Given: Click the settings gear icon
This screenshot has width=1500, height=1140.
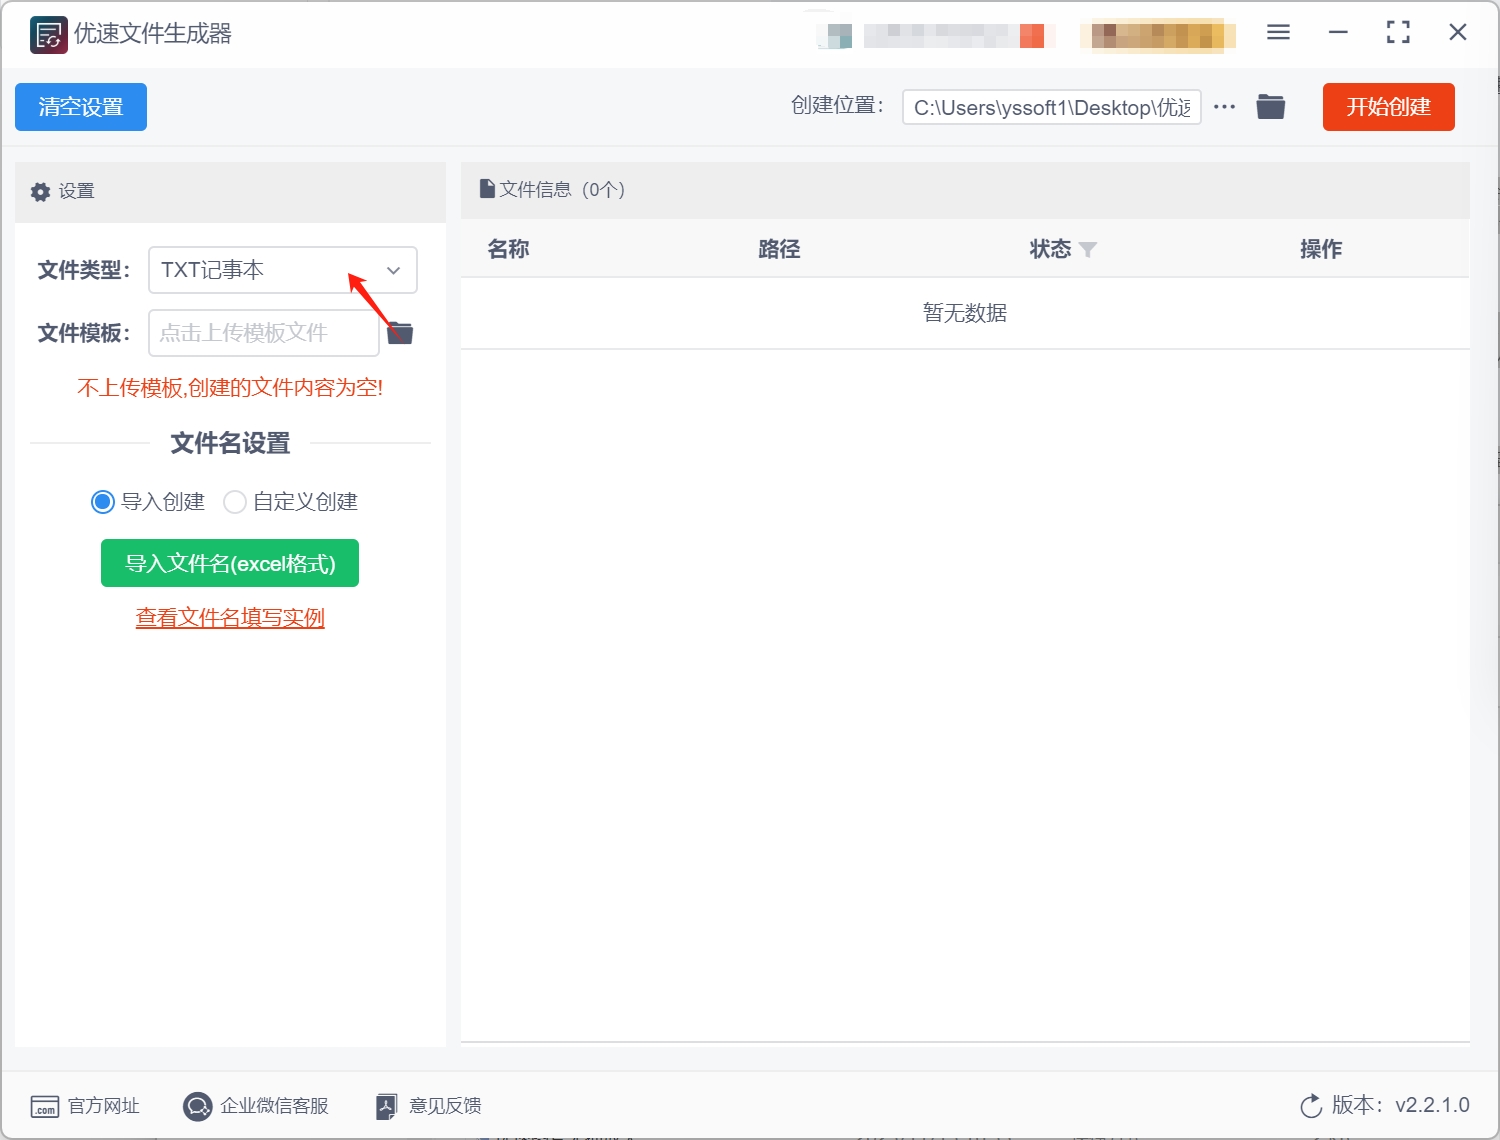Looking at the screenshot, I should coord(40,192).
